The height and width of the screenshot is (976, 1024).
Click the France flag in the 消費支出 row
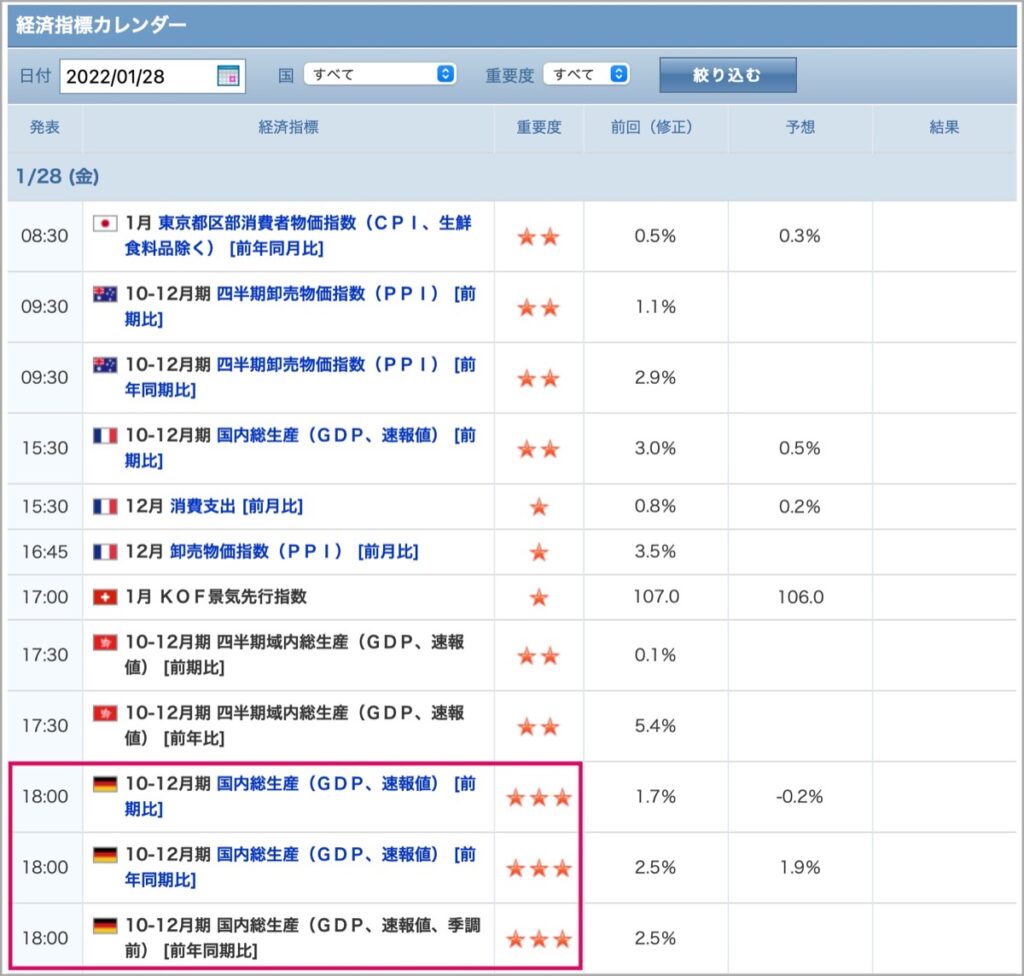[x=104, y=506]
